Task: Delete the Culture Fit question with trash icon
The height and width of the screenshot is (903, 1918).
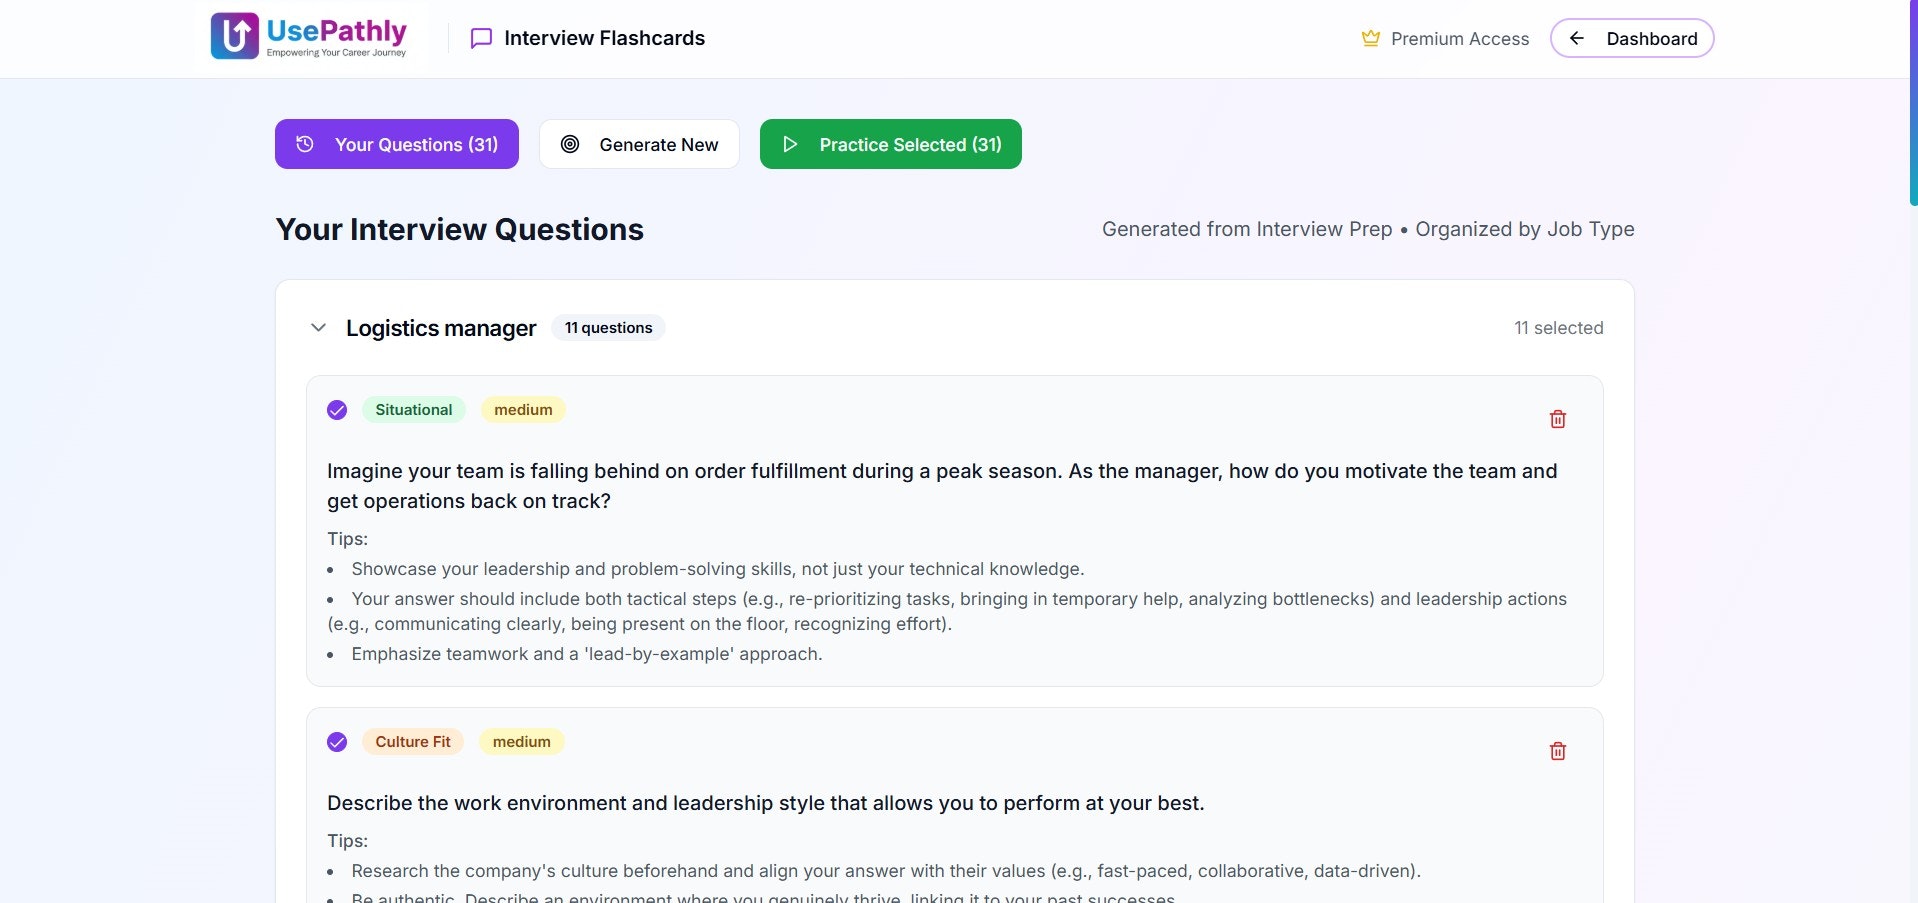Action: (x=1557, y=751)
